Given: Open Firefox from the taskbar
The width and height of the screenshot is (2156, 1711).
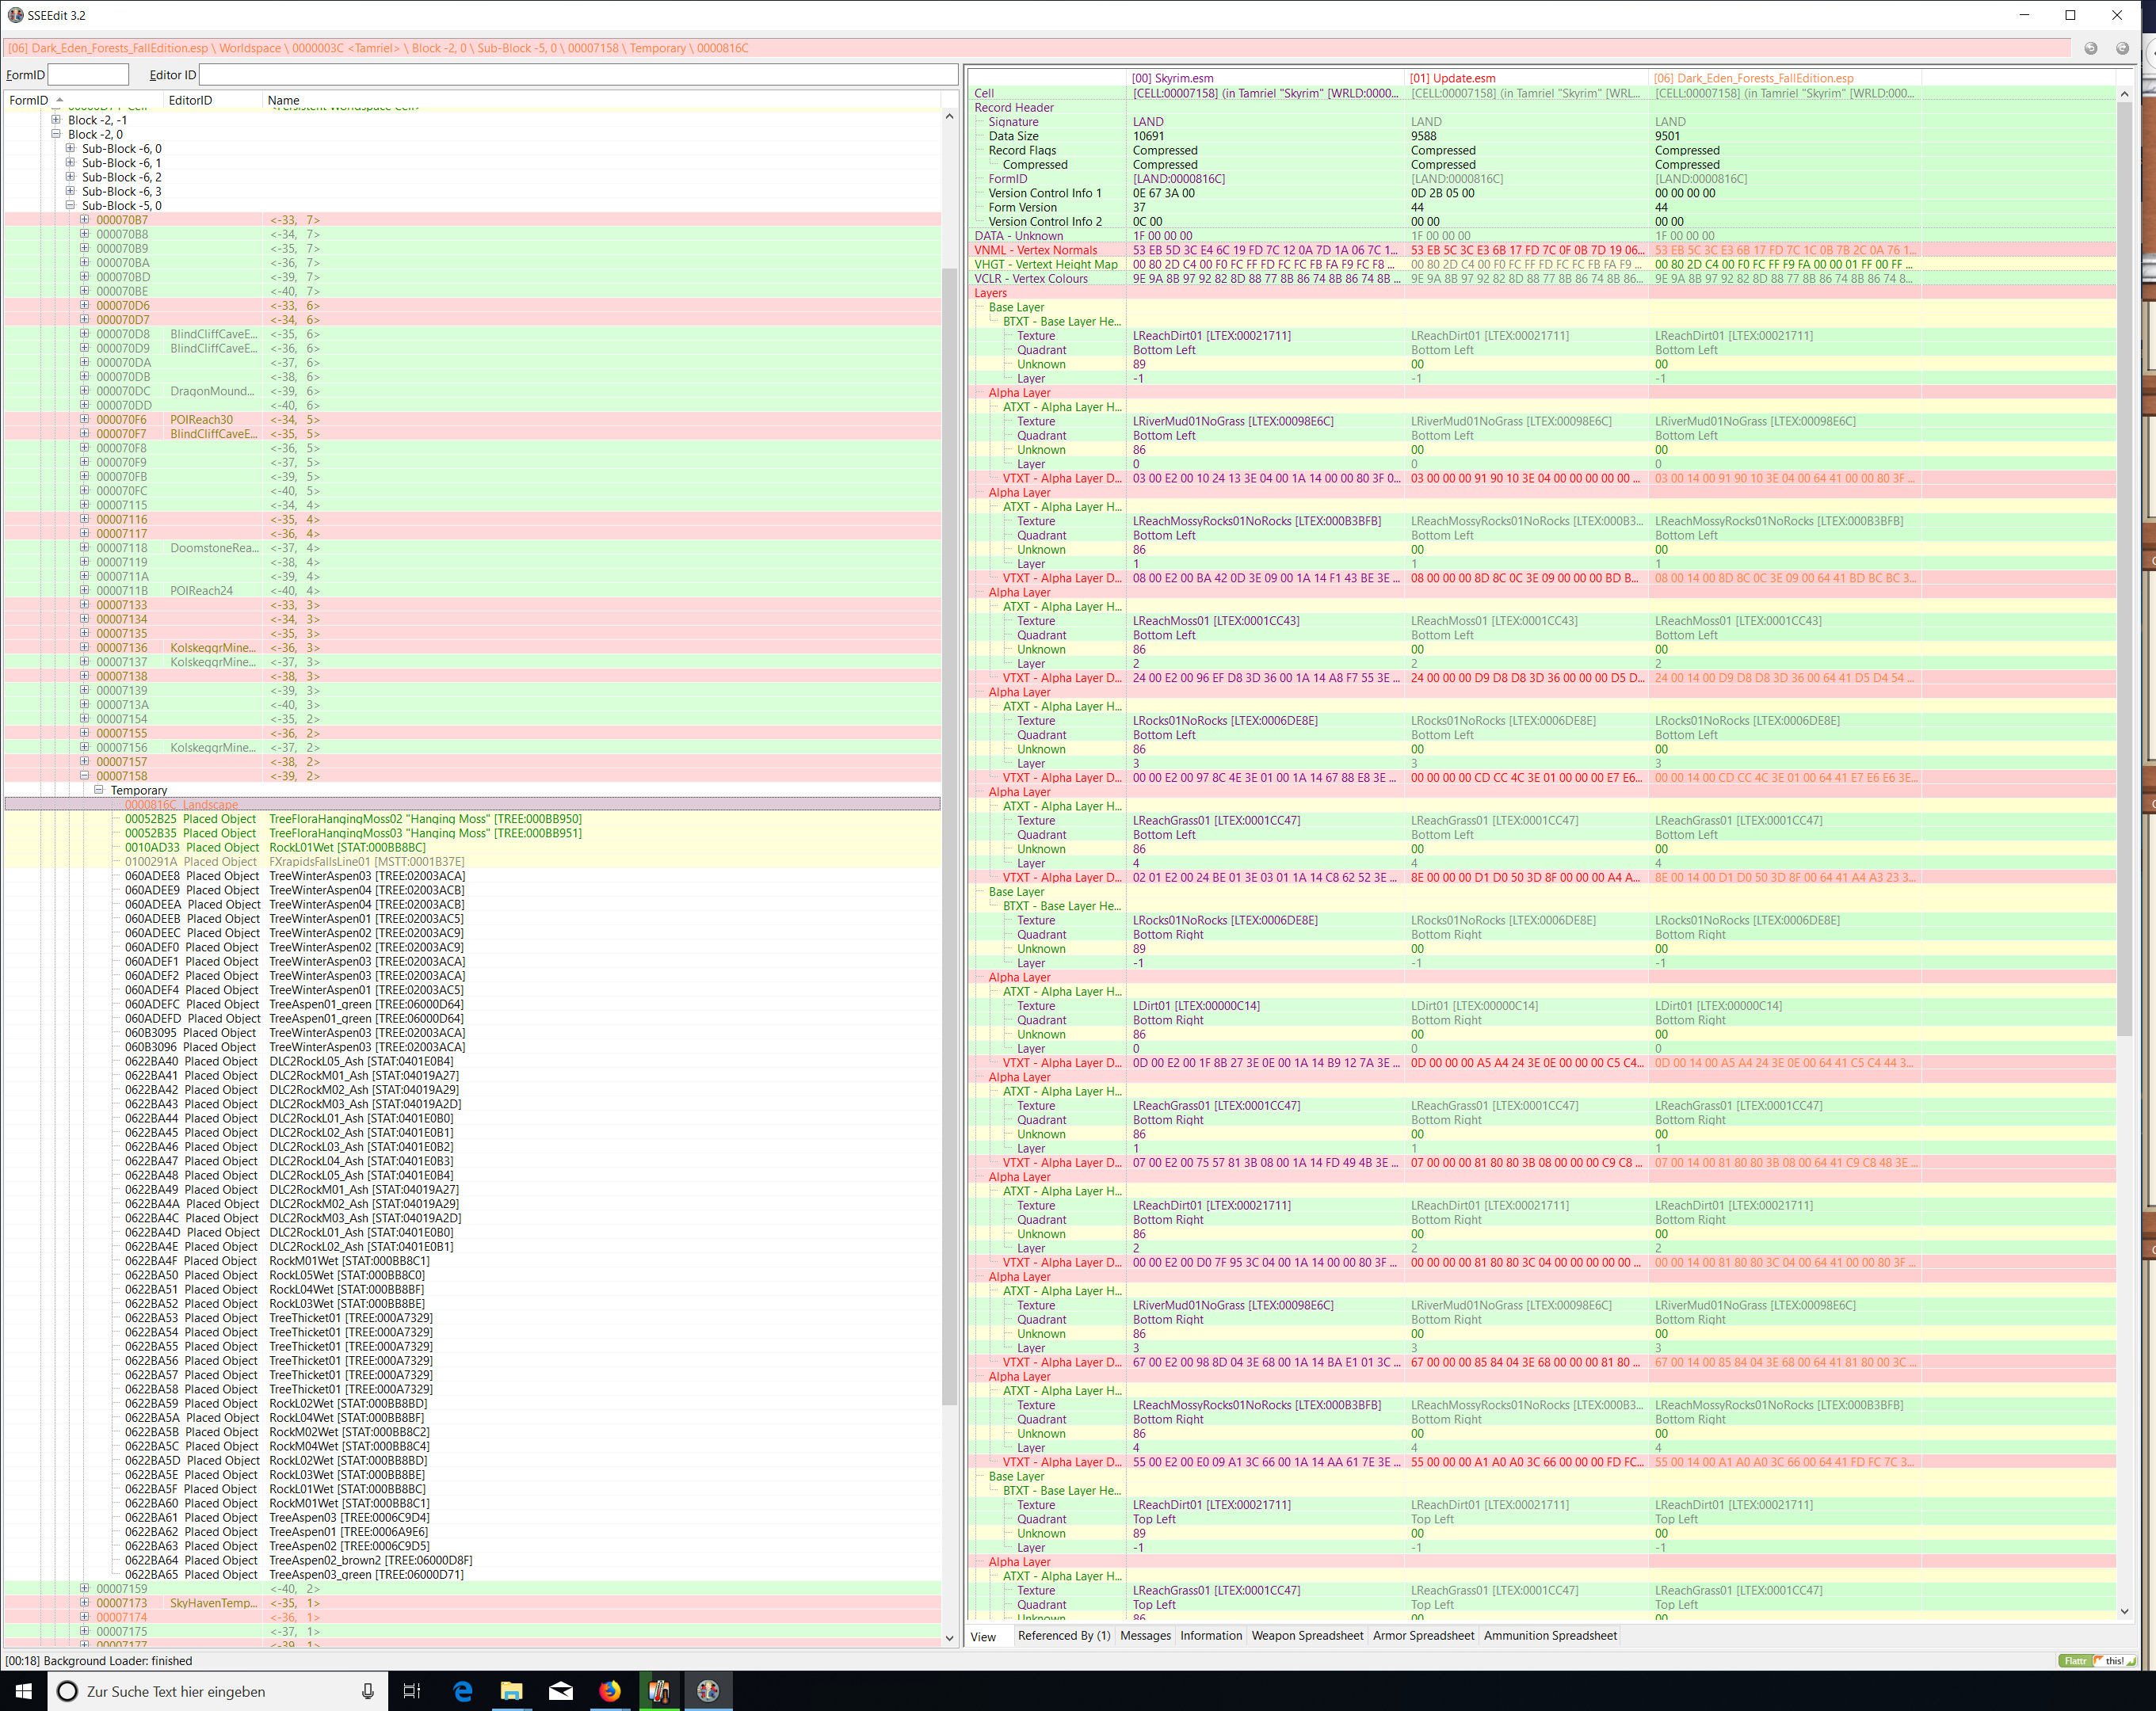Looking at the screenshot, I should pos(609,1691).
